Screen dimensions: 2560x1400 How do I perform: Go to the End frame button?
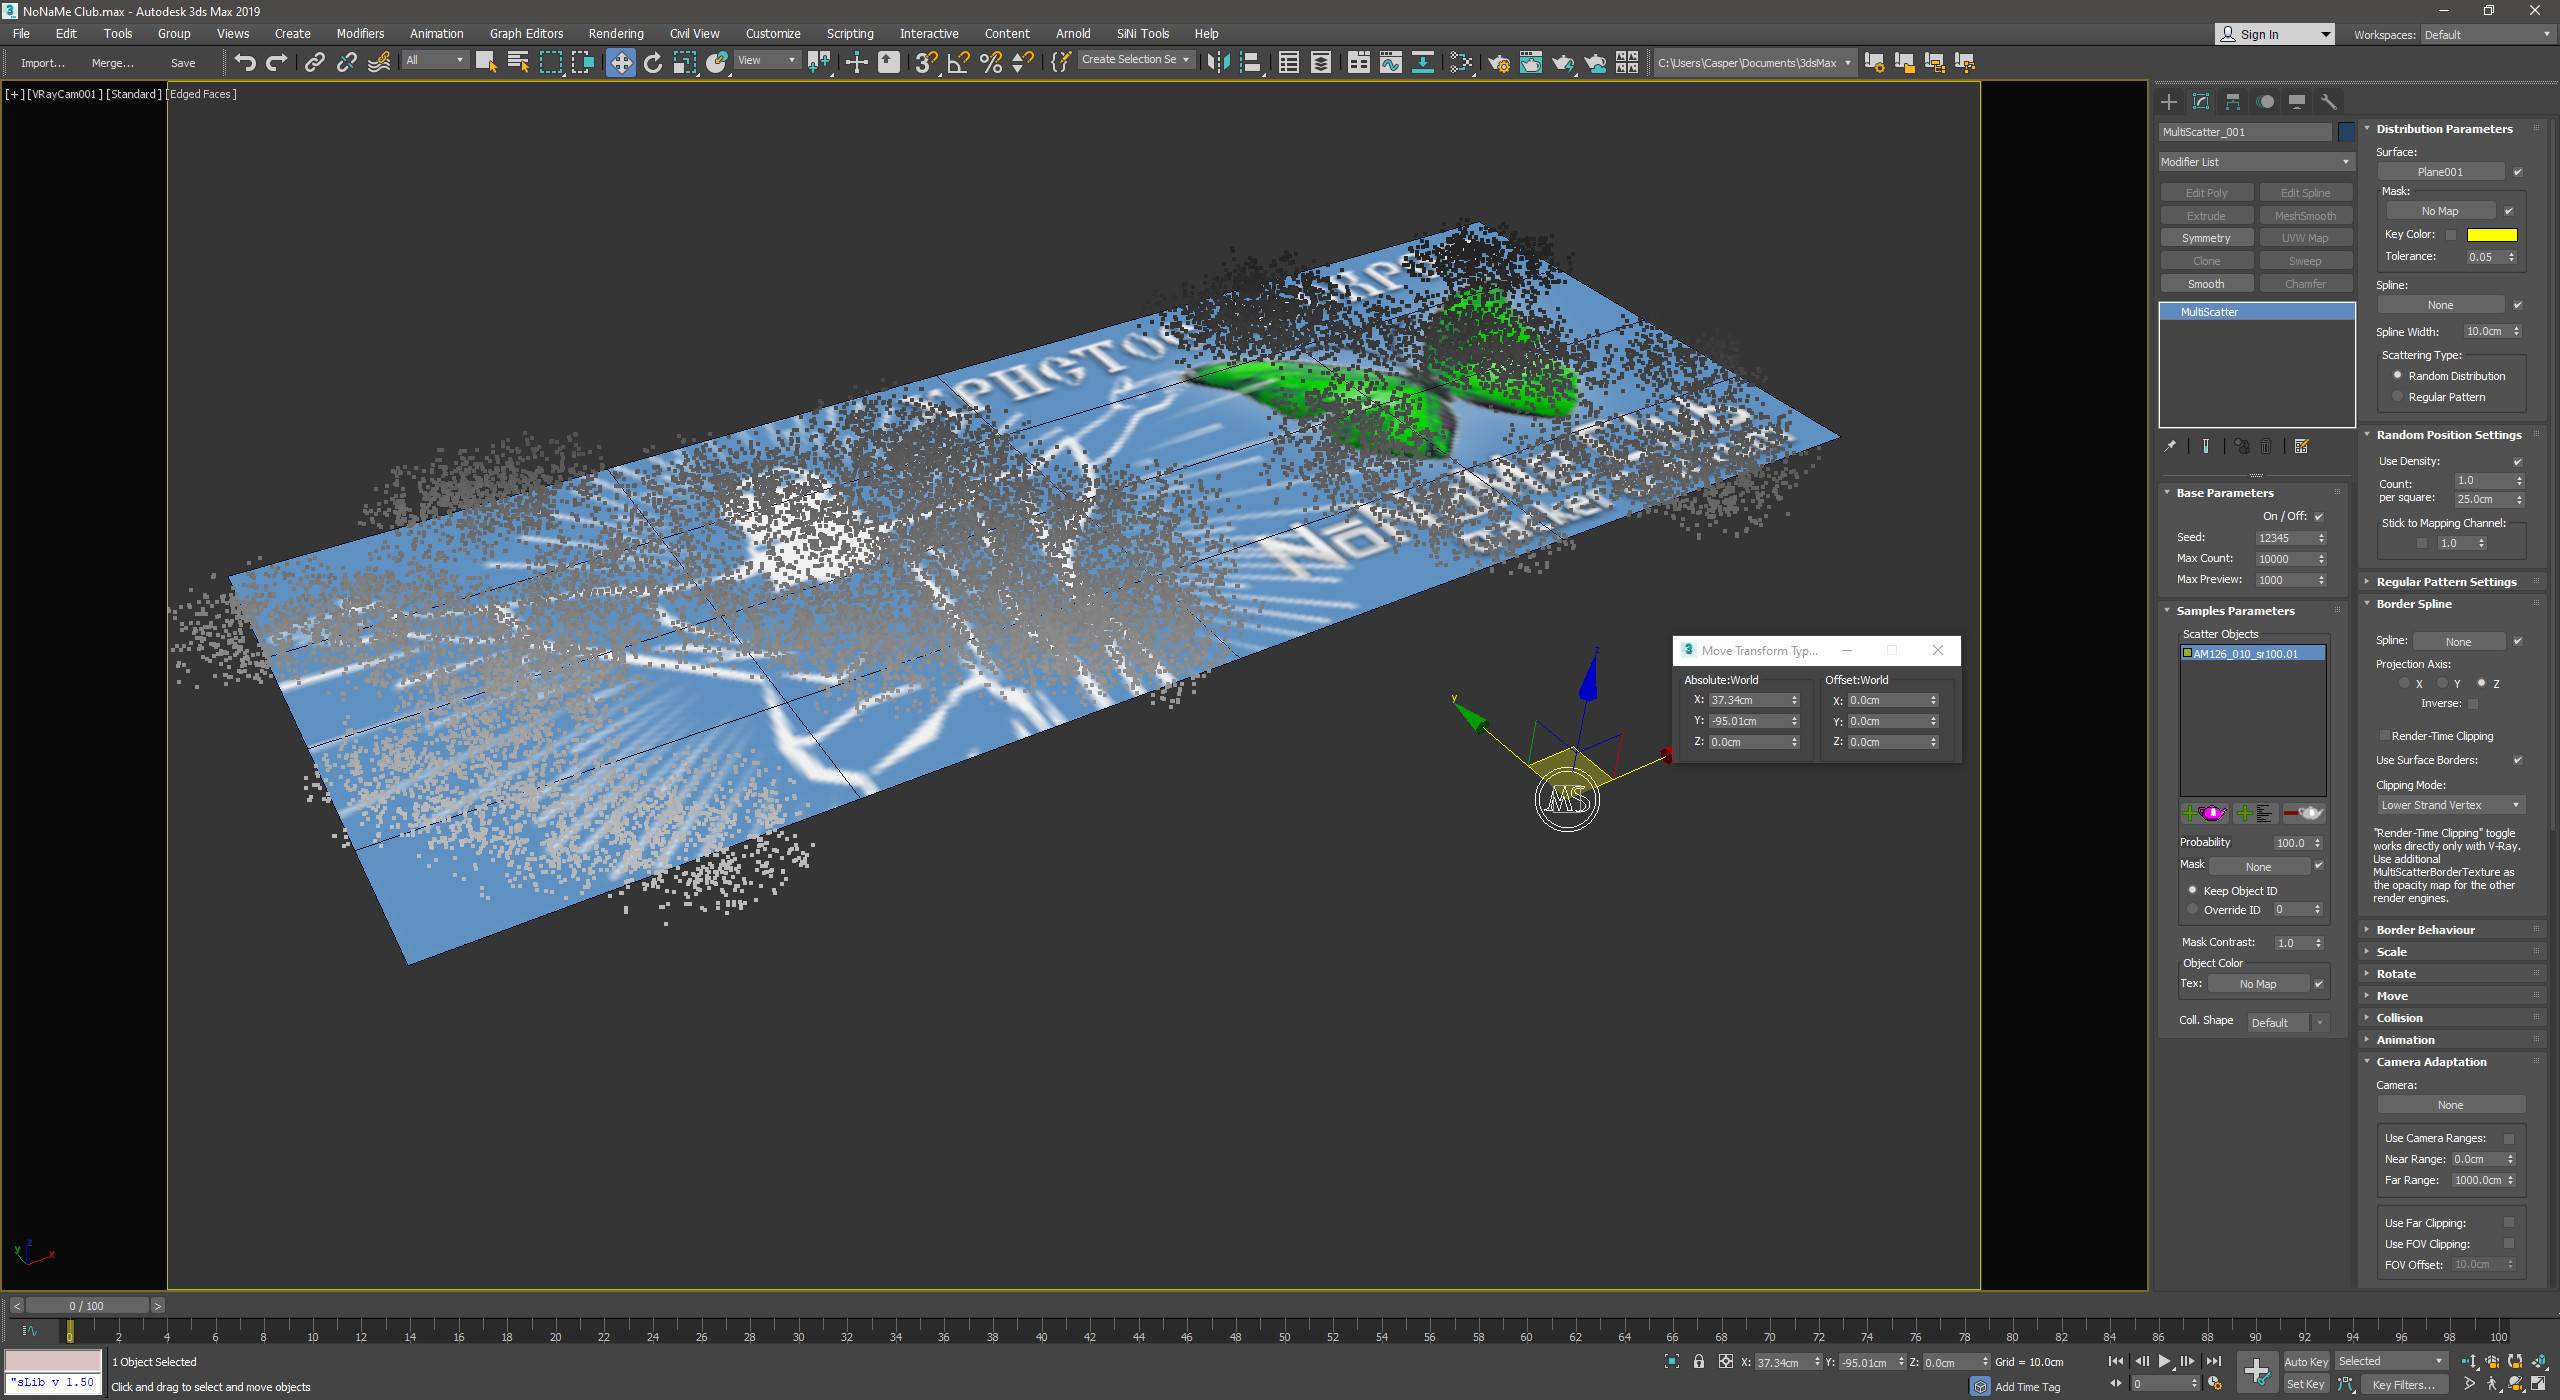(2214, 1361)
